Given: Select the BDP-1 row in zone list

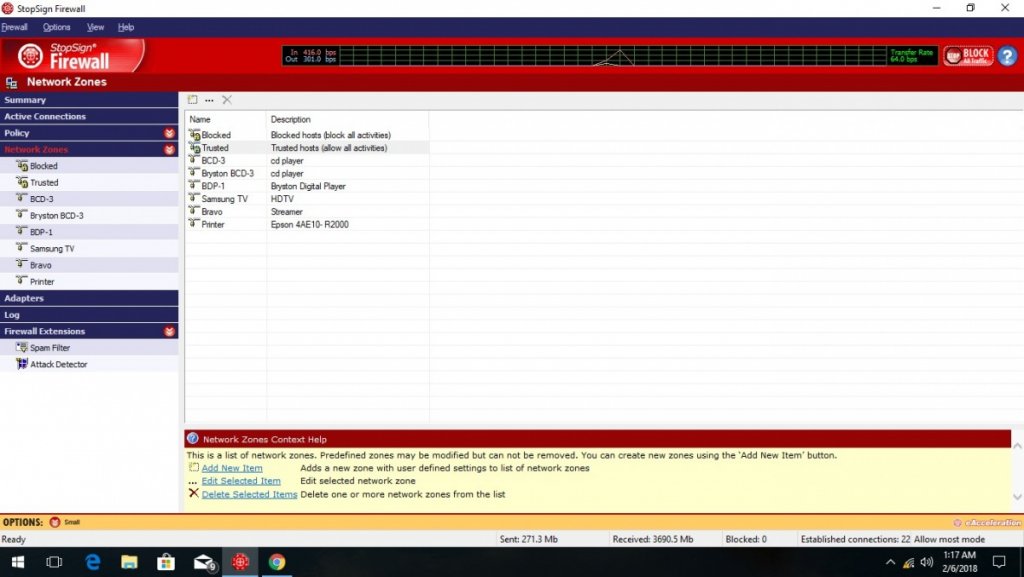Looking at the screenshot, I should 308,186.
